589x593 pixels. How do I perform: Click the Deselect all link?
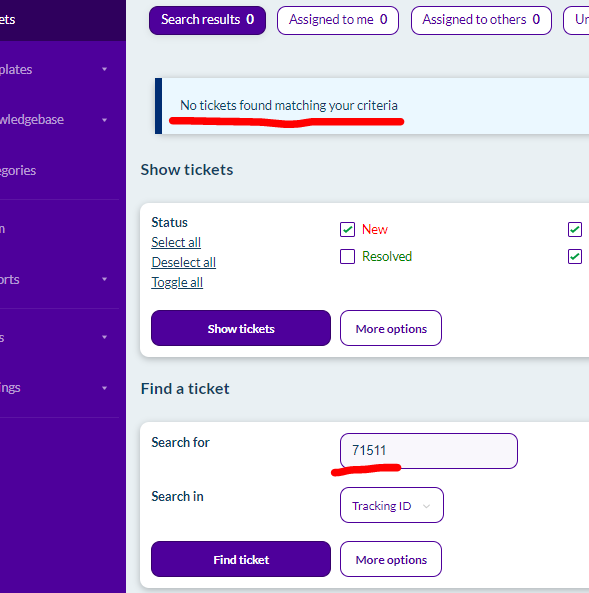point(183,262)
